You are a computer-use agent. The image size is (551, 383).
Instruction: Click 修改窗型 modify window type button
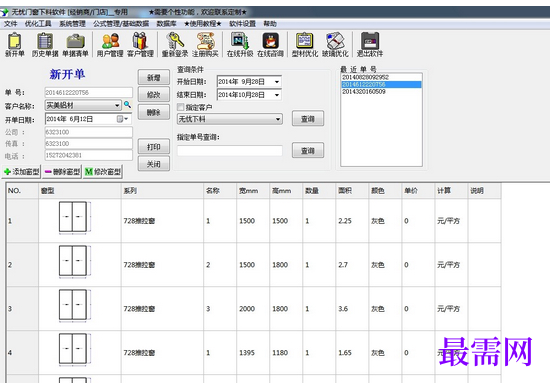103,172
